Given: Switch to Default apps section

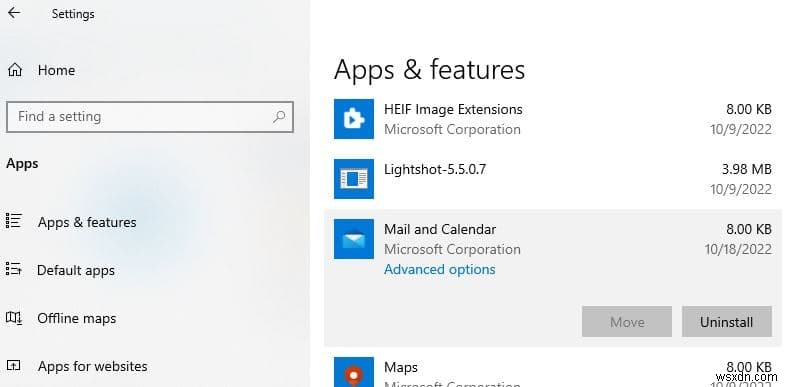Looking at the screenshot, I should [76, 270].
